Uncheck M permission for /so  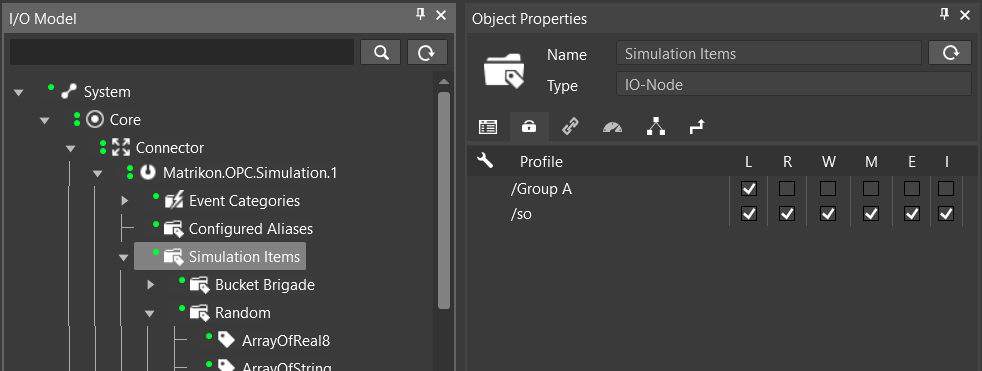(x=871, y=214)
